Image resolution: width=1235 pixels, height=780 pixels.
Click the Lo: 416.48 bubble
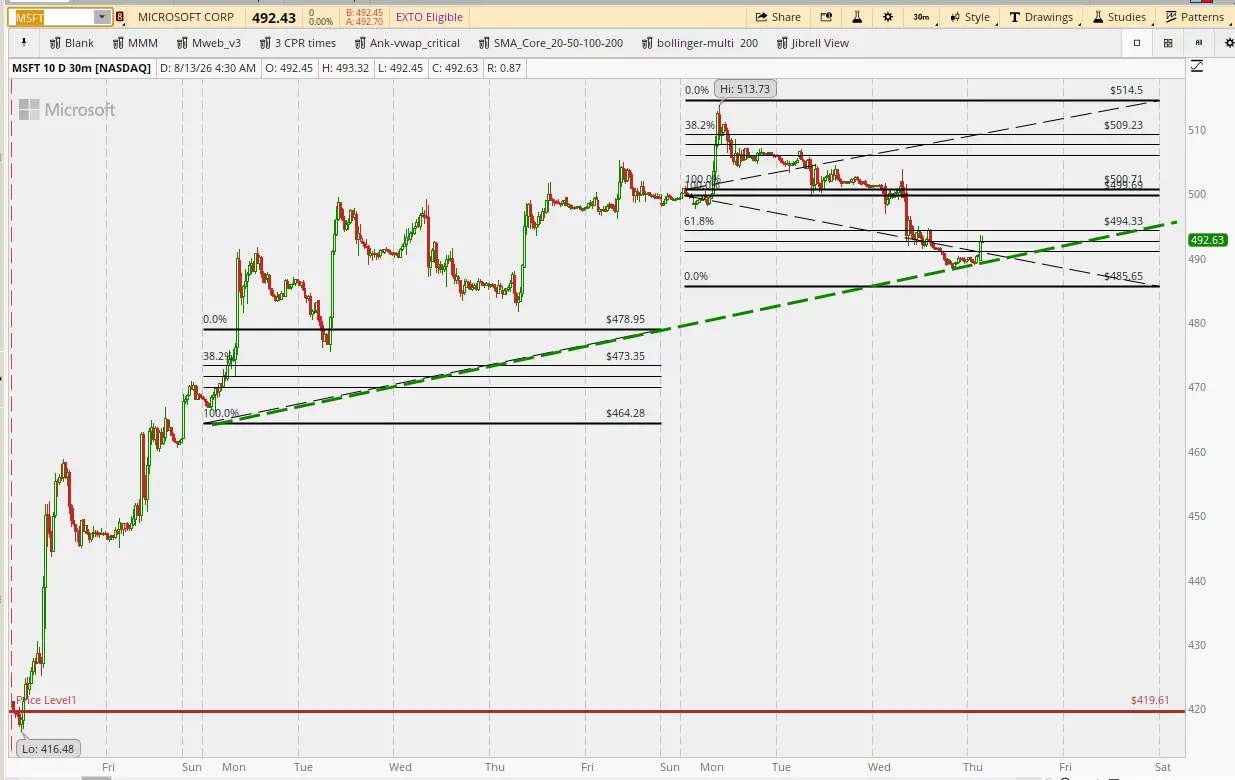pos(49,748)
